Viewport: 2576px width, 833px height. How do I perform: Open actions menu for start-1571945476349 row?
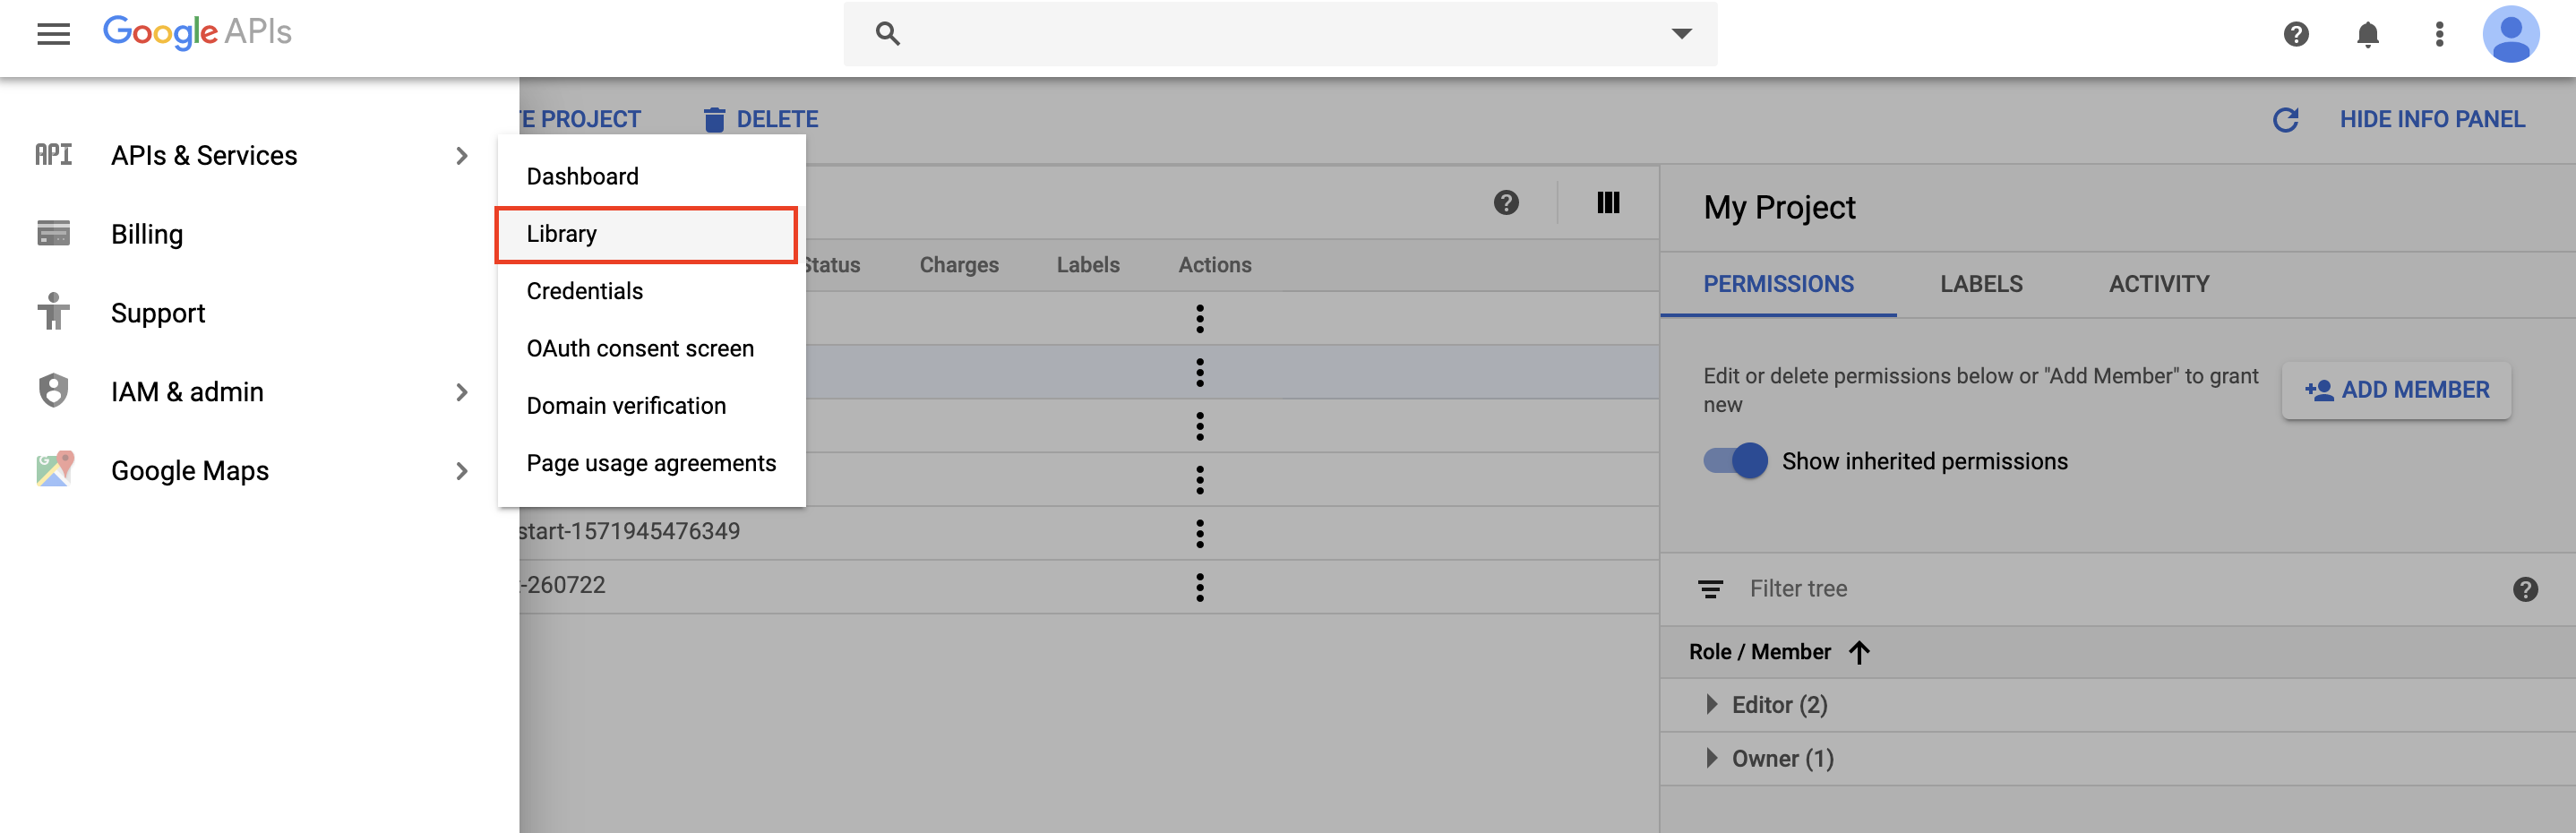pyautogui.click(x=1199, y=533)
